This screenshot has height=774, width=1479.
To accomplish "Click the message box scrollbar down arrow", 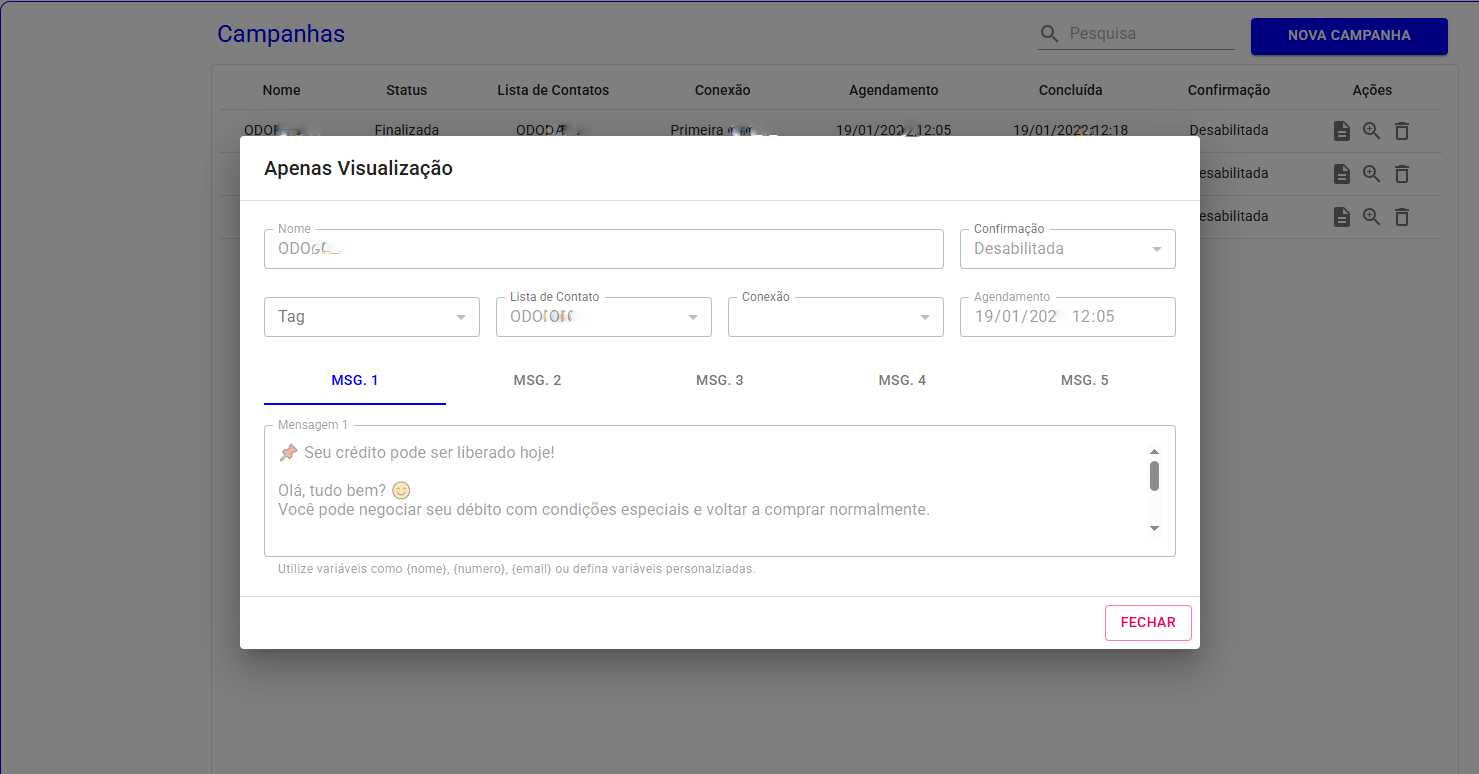I will (1154, 528).
